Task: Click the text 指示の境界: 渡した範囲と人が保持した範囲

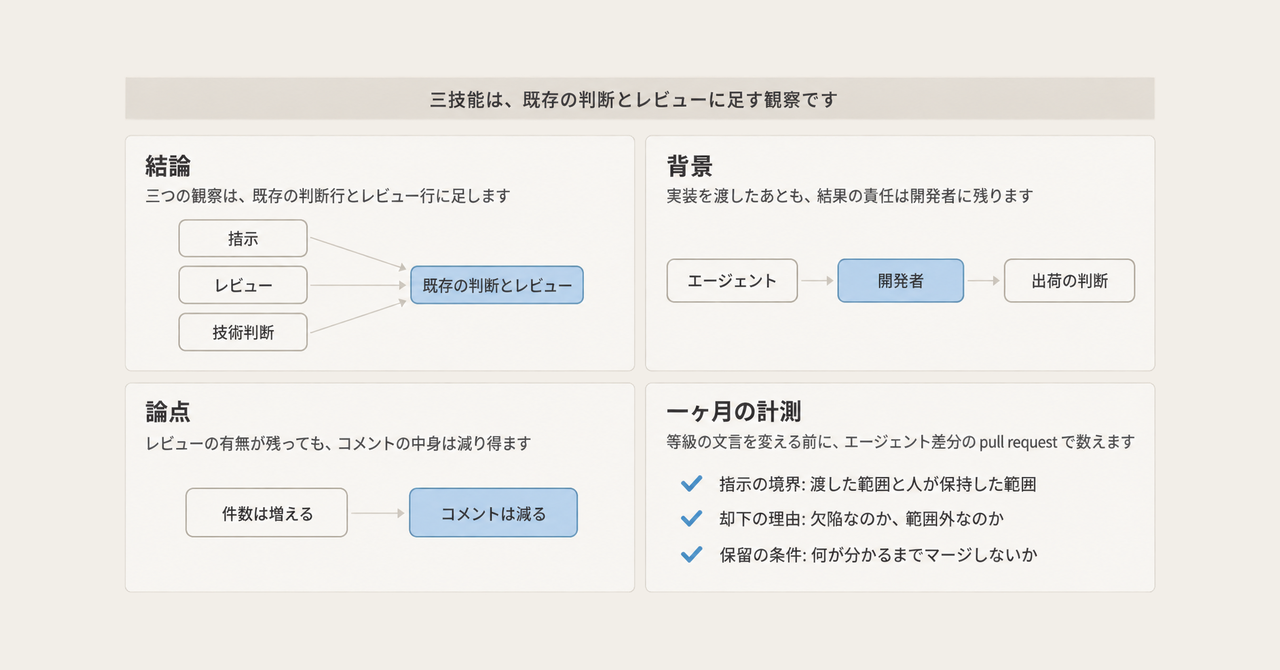Action: [877, 484]
